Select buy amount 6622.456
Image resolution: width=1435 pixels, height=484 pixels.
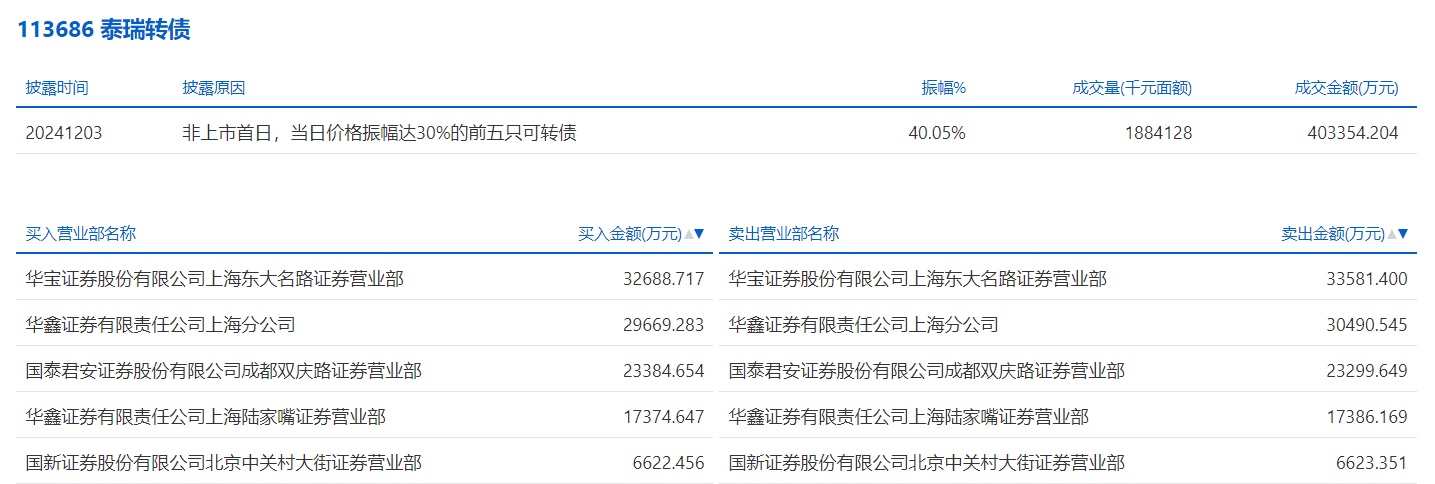point(669,463)
